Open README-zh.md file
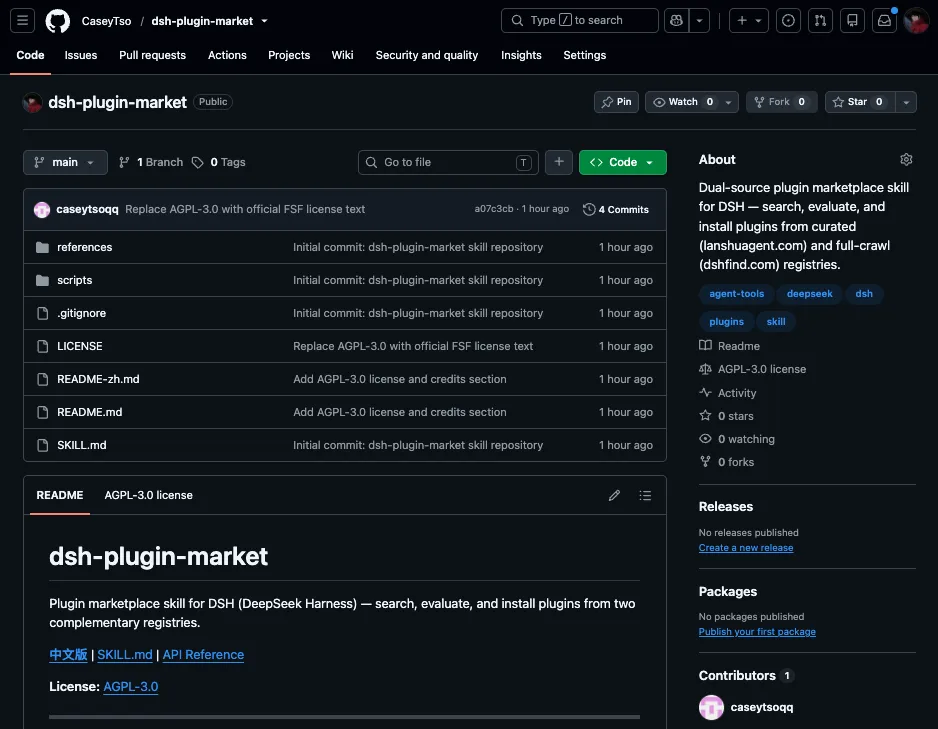 point(98,379)
